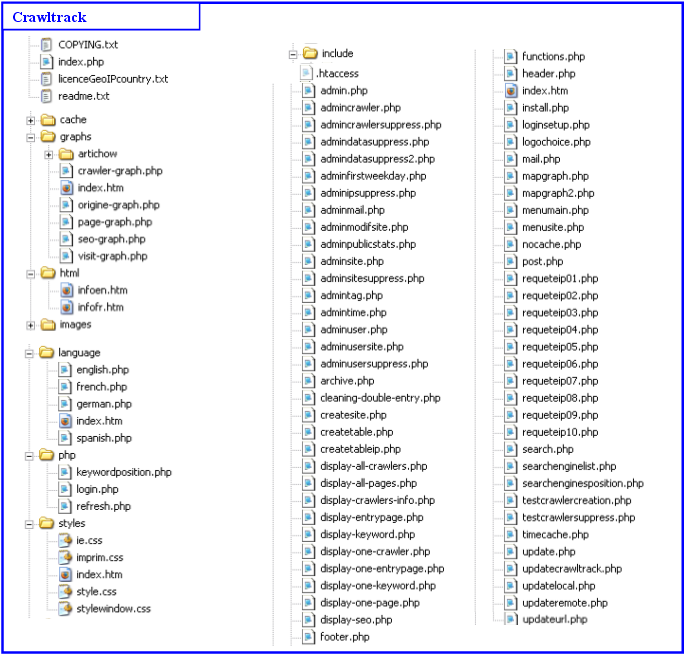Click the style.css stylesheet icon
The height and width of the screenshot is (656, 685).
[x=65, y=592]
